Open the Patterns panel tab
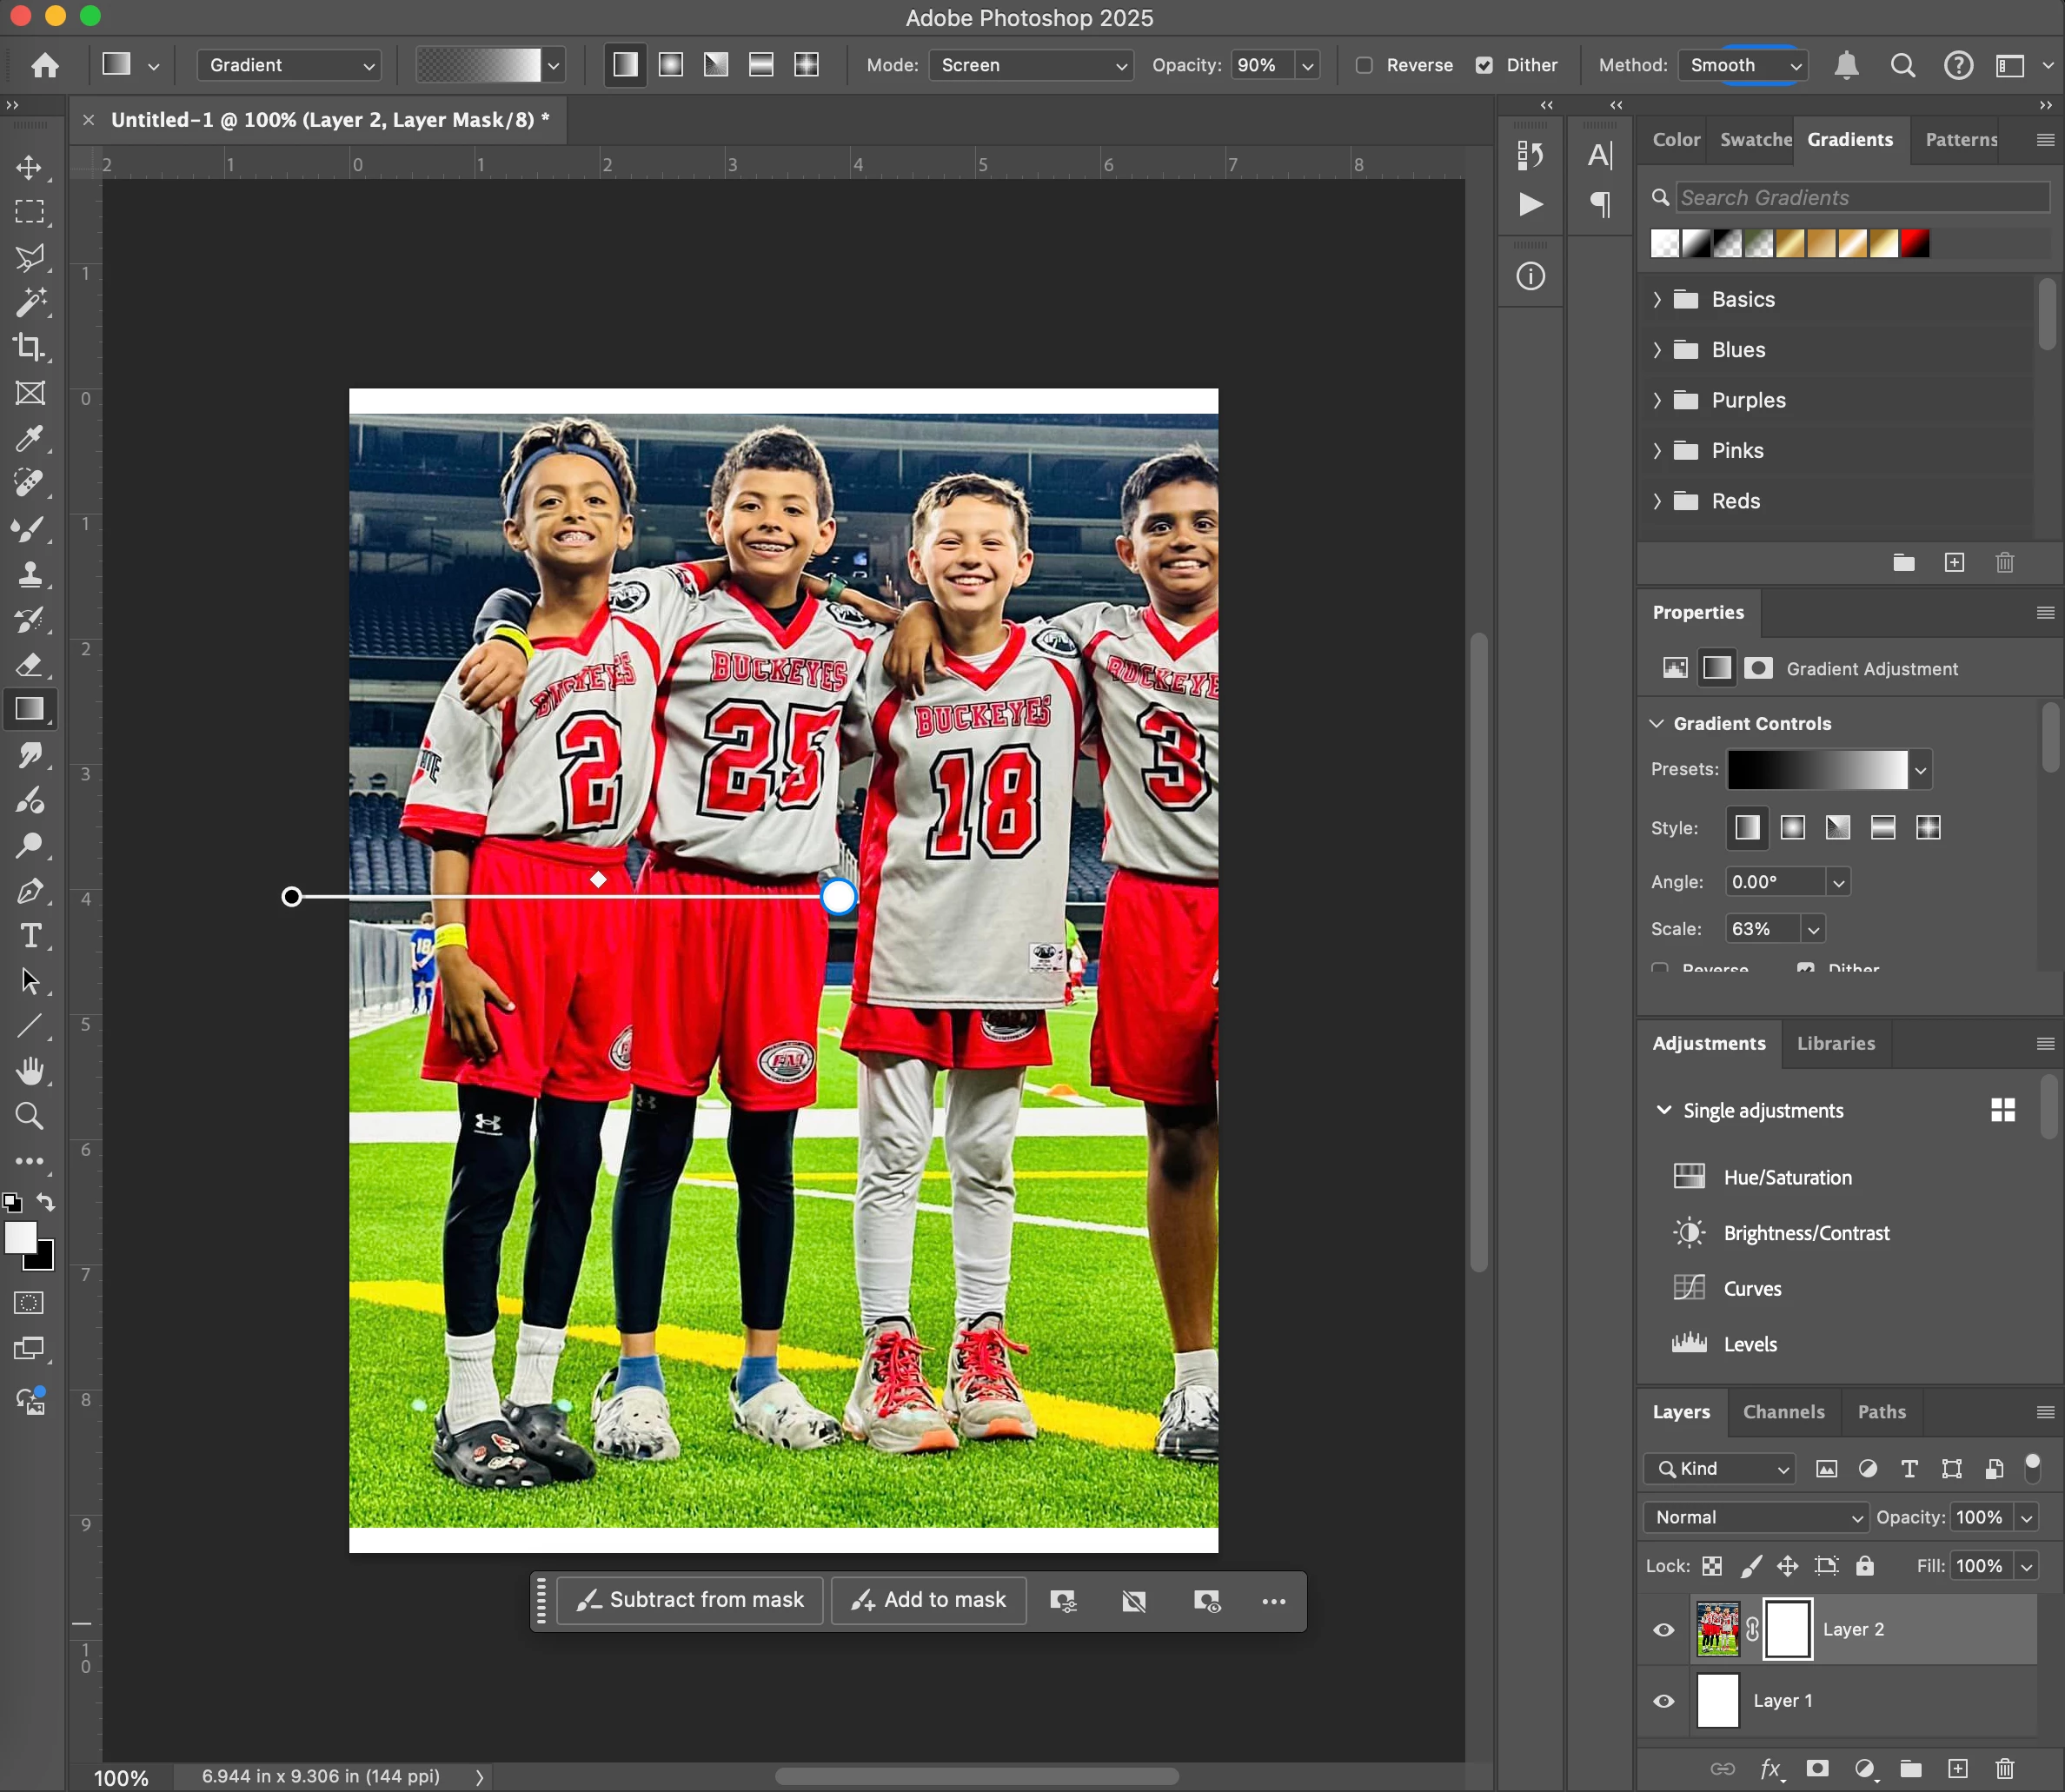 click(1960, 140)
